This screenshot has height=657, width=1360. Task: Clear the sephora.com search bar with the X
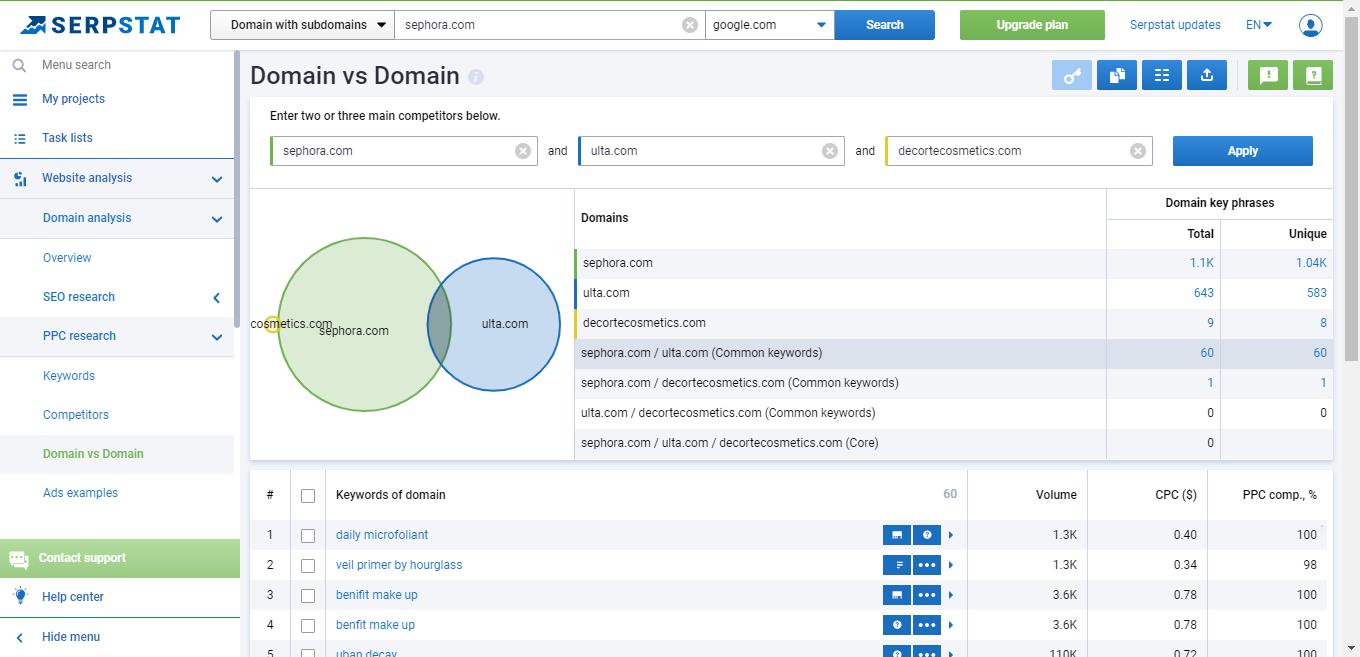tap(690, 25)
